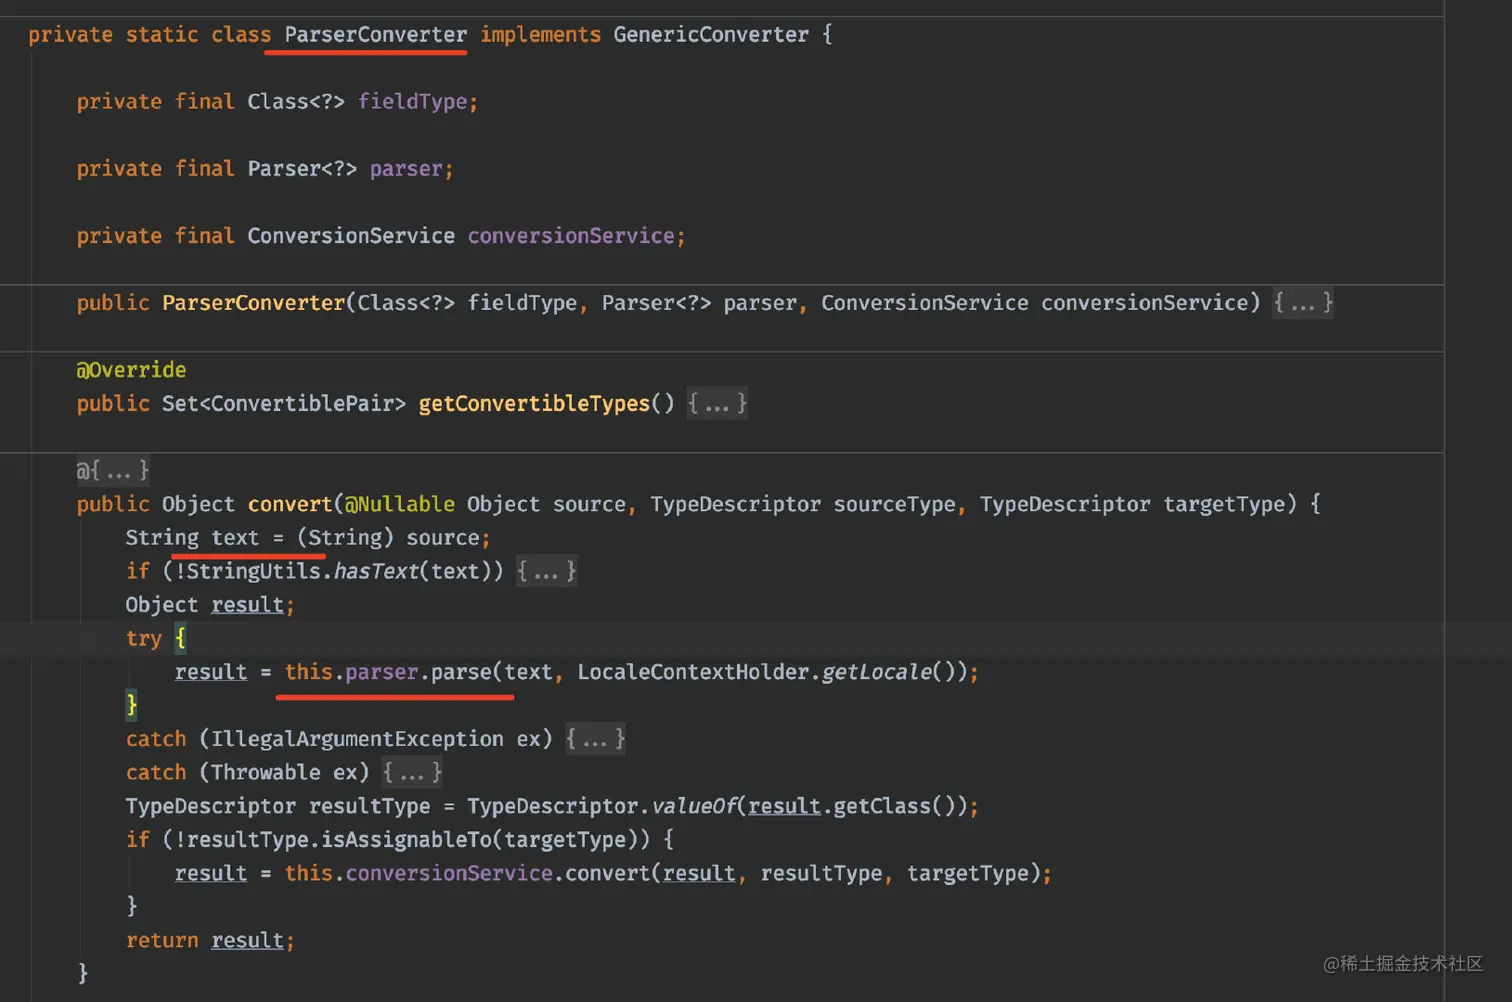Click the IllegalArgumentException type name
Screen dimensions: 1512x1002
(357, 739)
